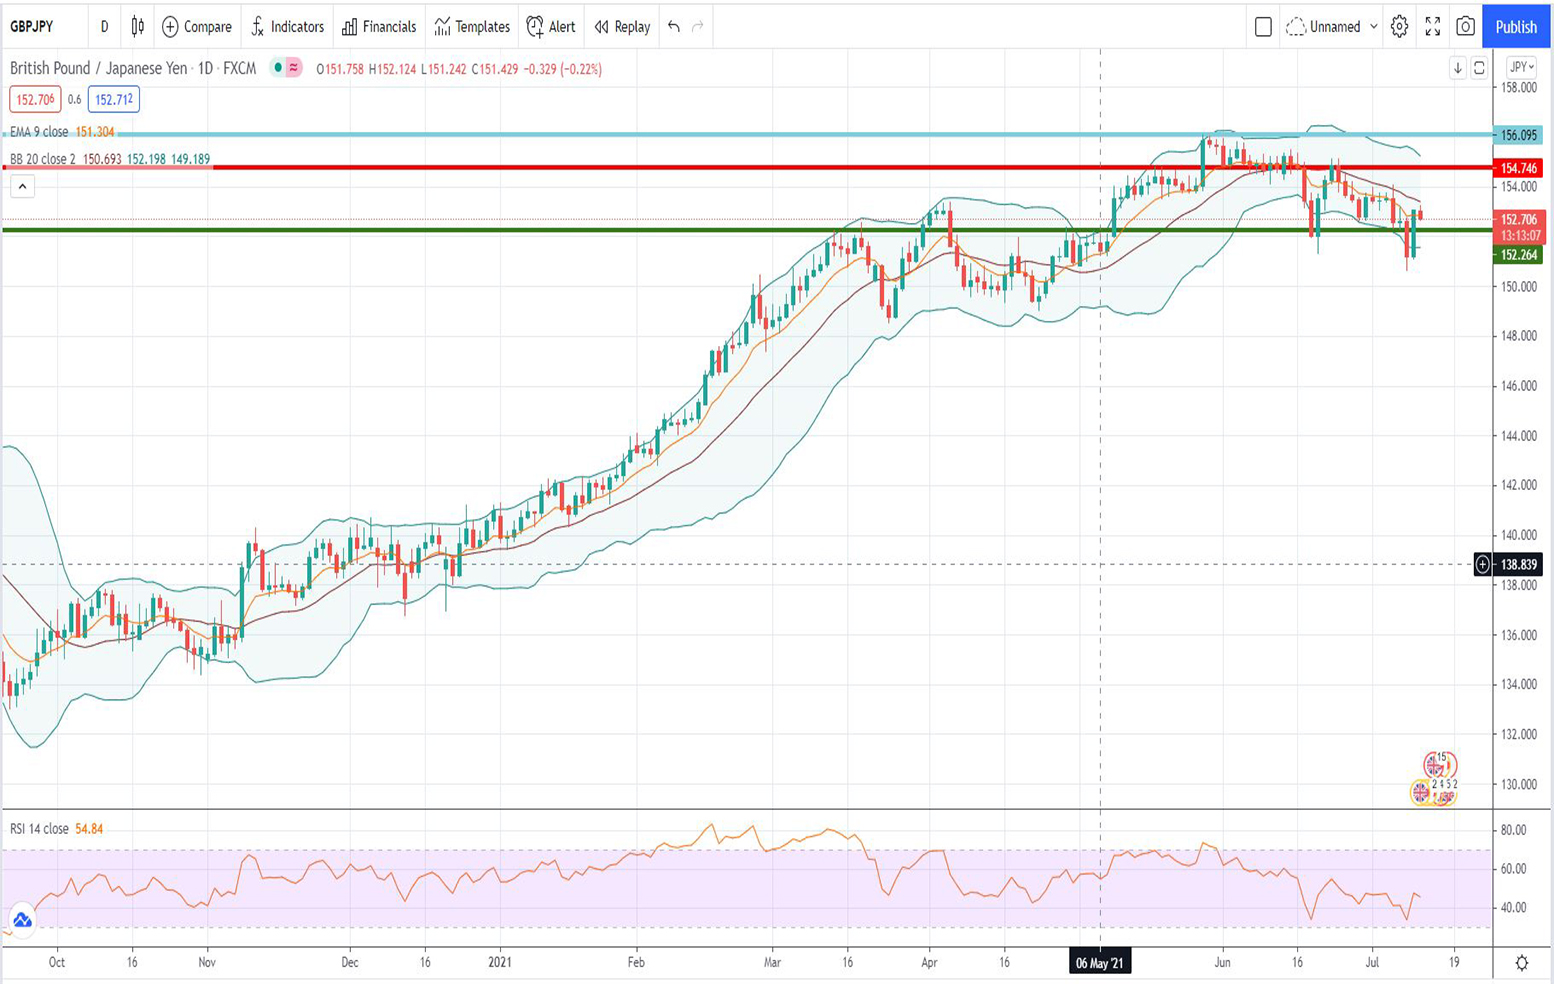
Task: Open the Templates menu
Action: click(472, 27)
